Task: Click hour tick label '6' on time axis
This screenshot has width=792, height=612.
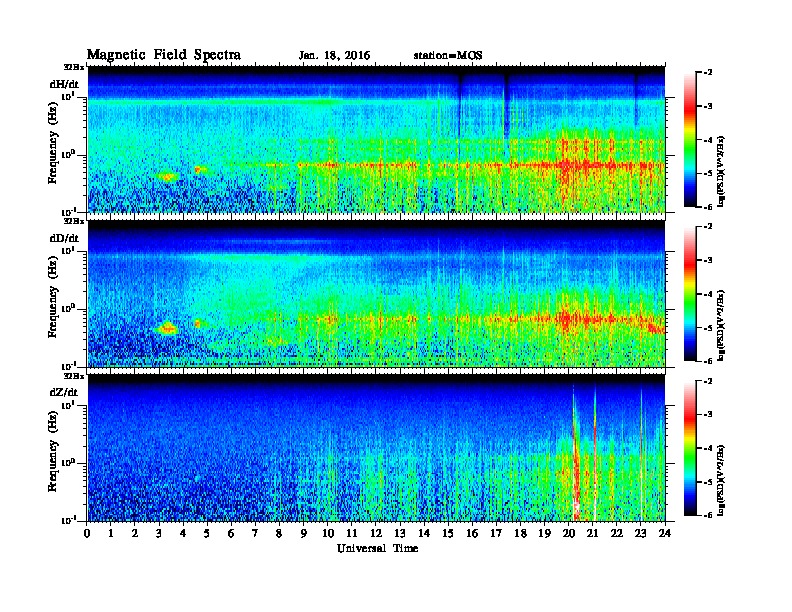Action: (x=231, y=533)
